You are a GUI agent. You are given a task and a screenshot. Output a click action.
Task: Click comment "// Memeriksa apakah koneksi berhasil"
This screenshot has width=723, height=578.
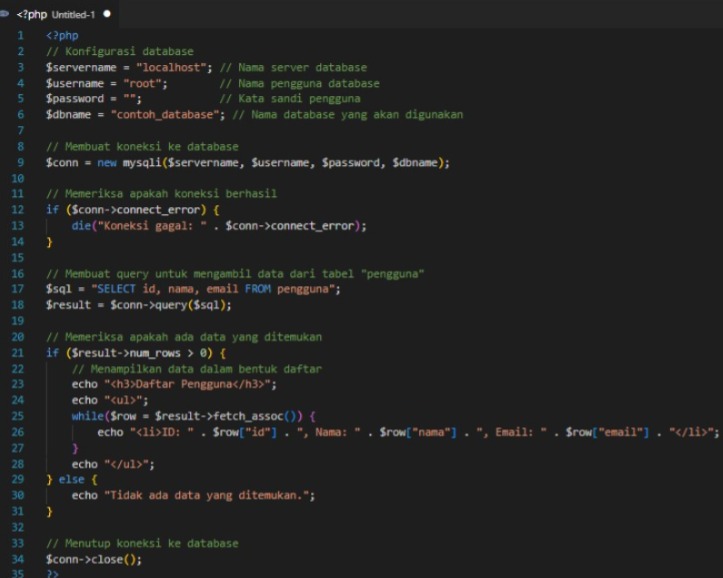pyautogui.click(x=161, y=194)
